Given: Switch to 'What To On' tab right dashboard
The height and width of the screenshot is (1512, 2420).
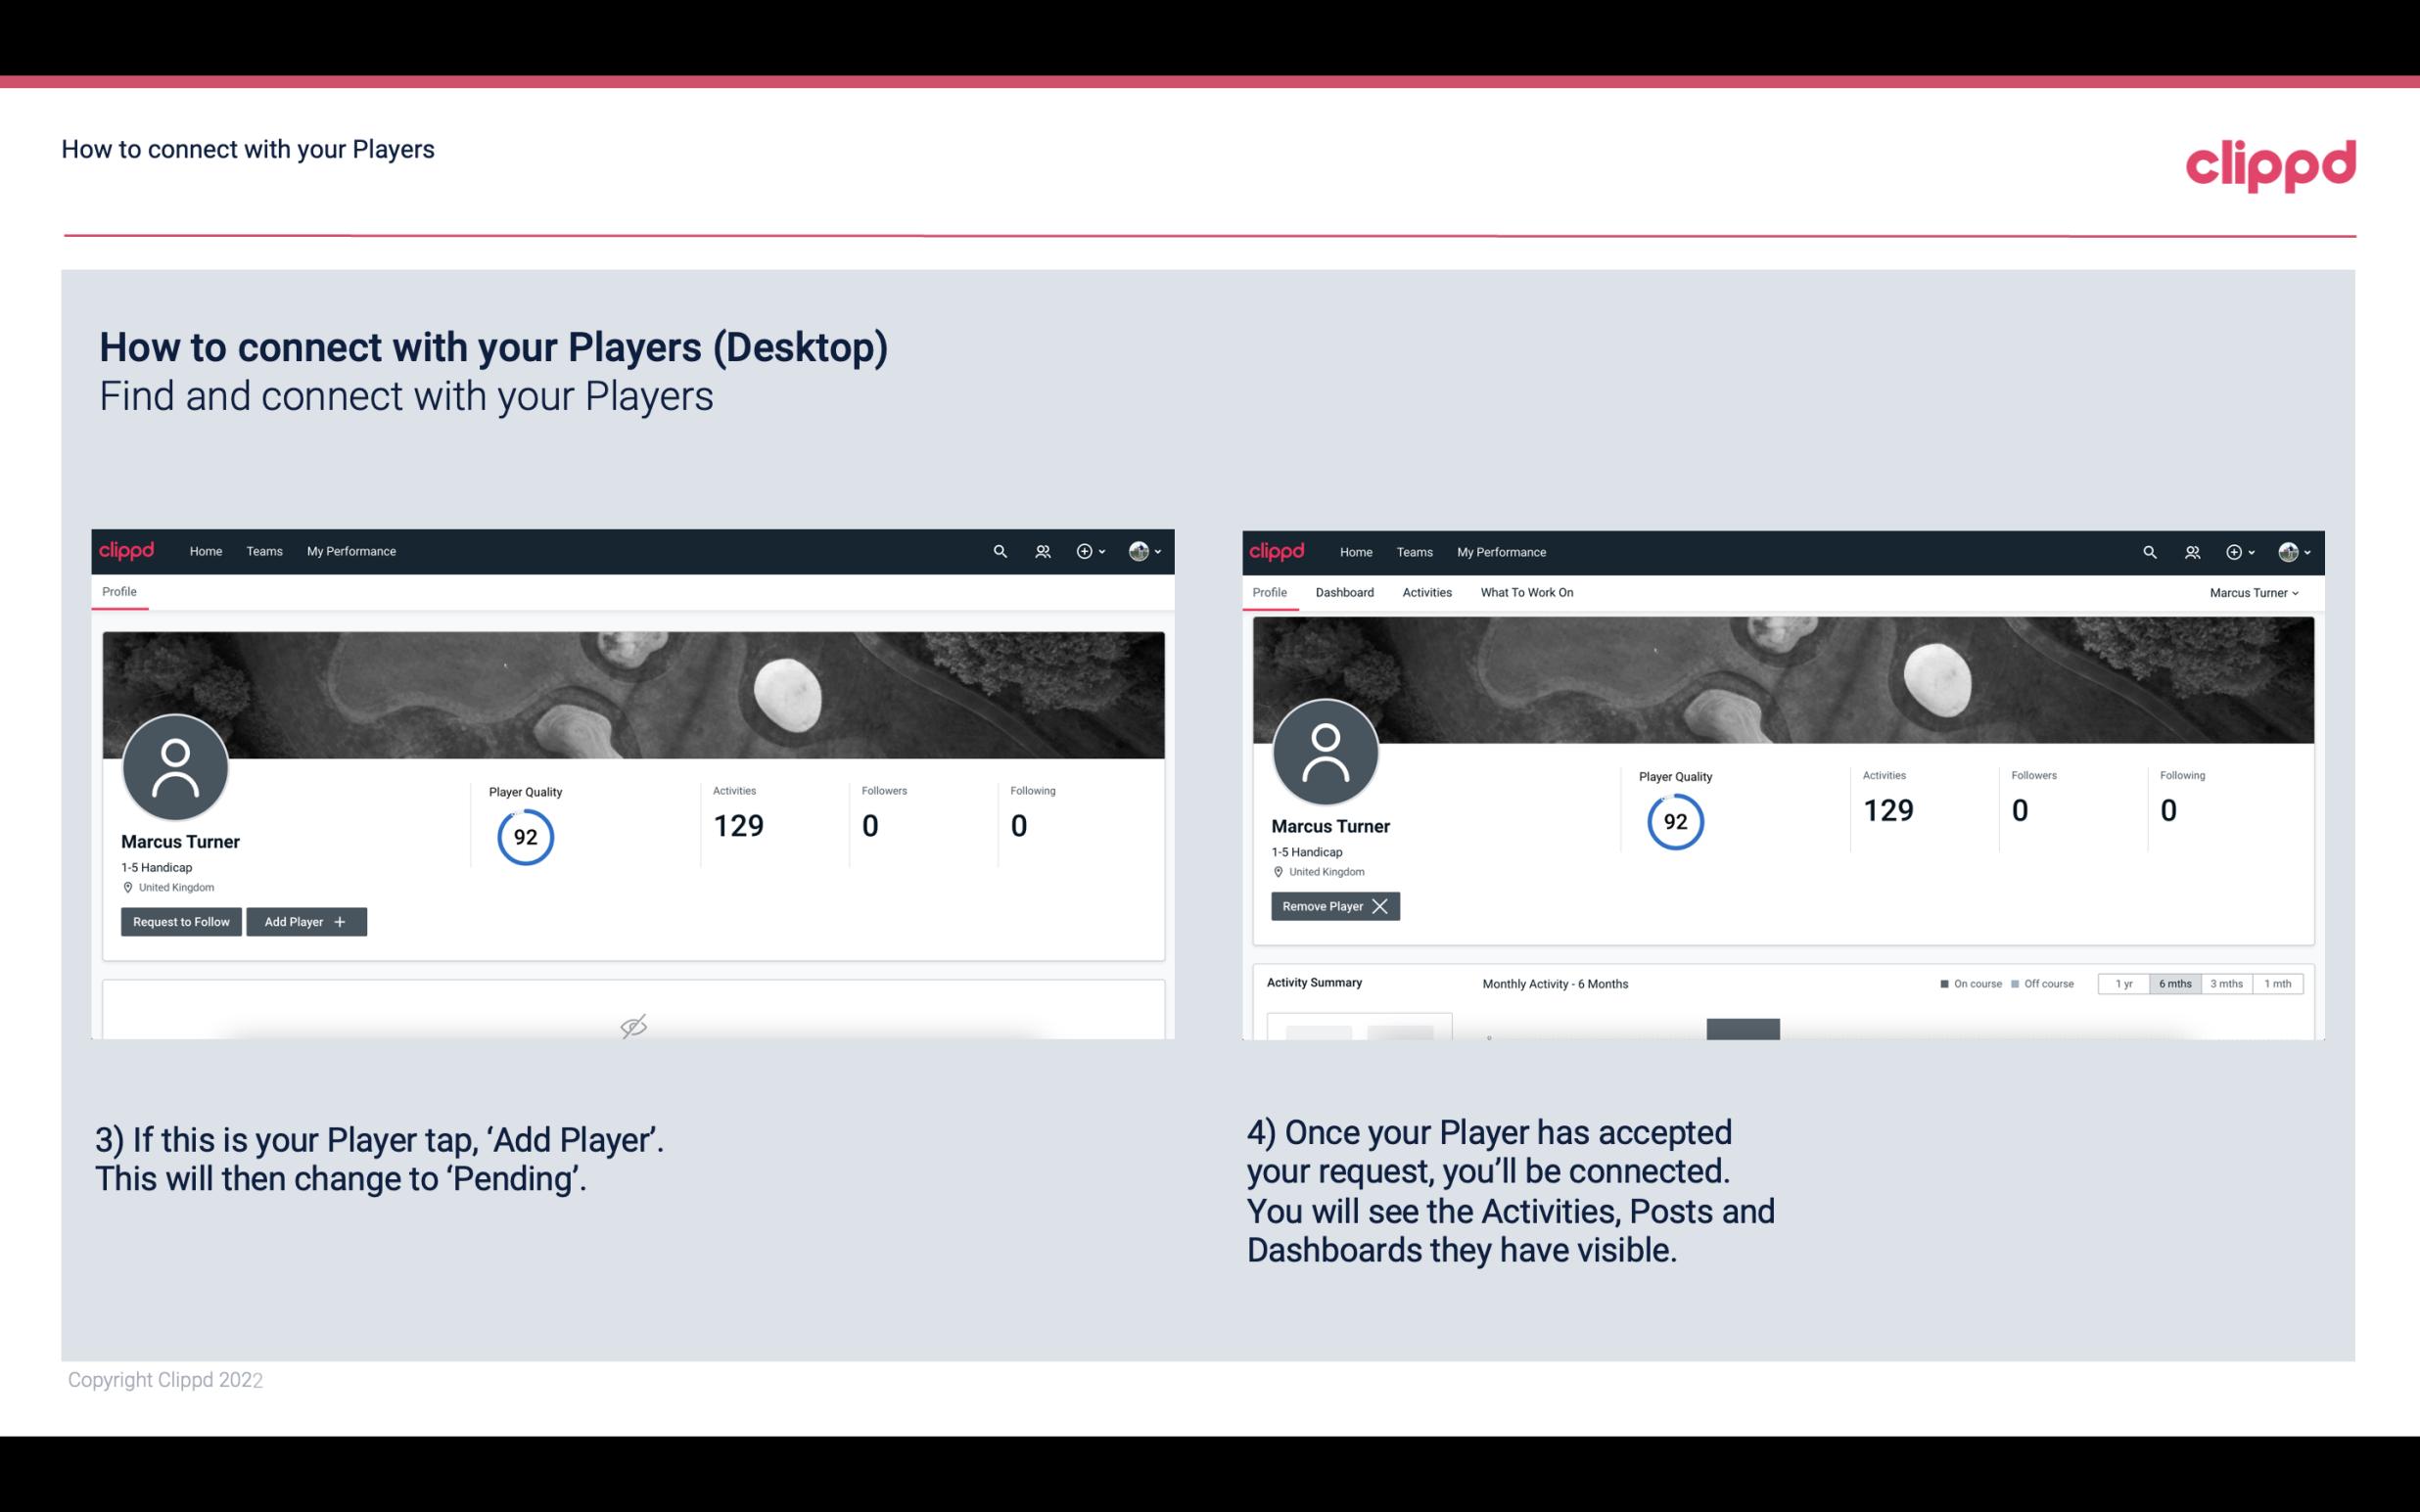Looking at the screenshot, I should click(x=1526, y=592).
